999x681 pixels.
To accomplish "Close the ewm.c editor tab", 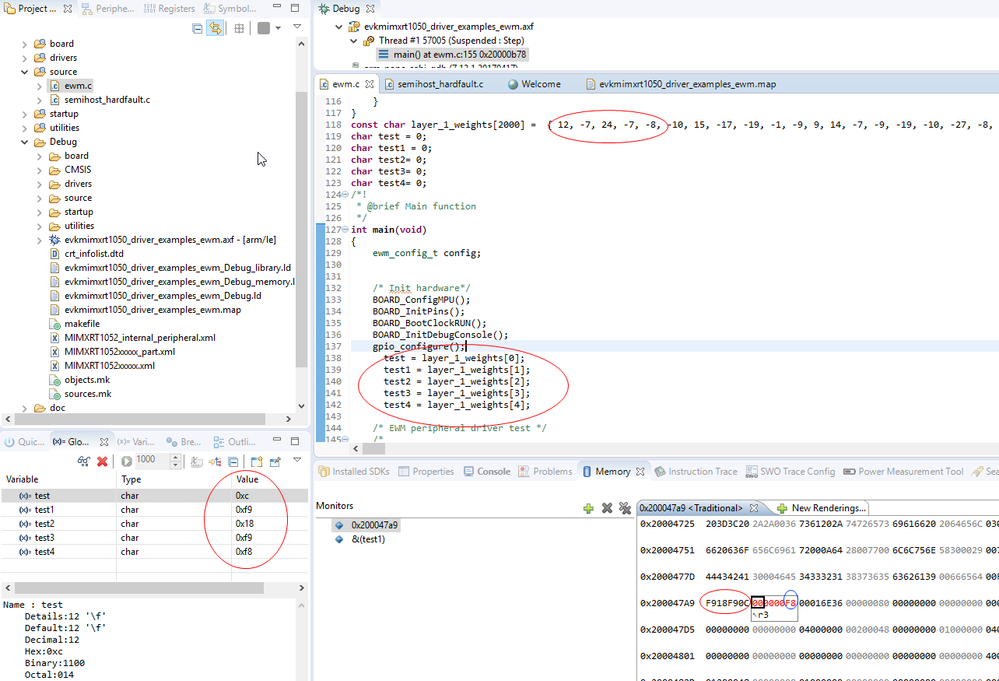I will tap(369, 84).
